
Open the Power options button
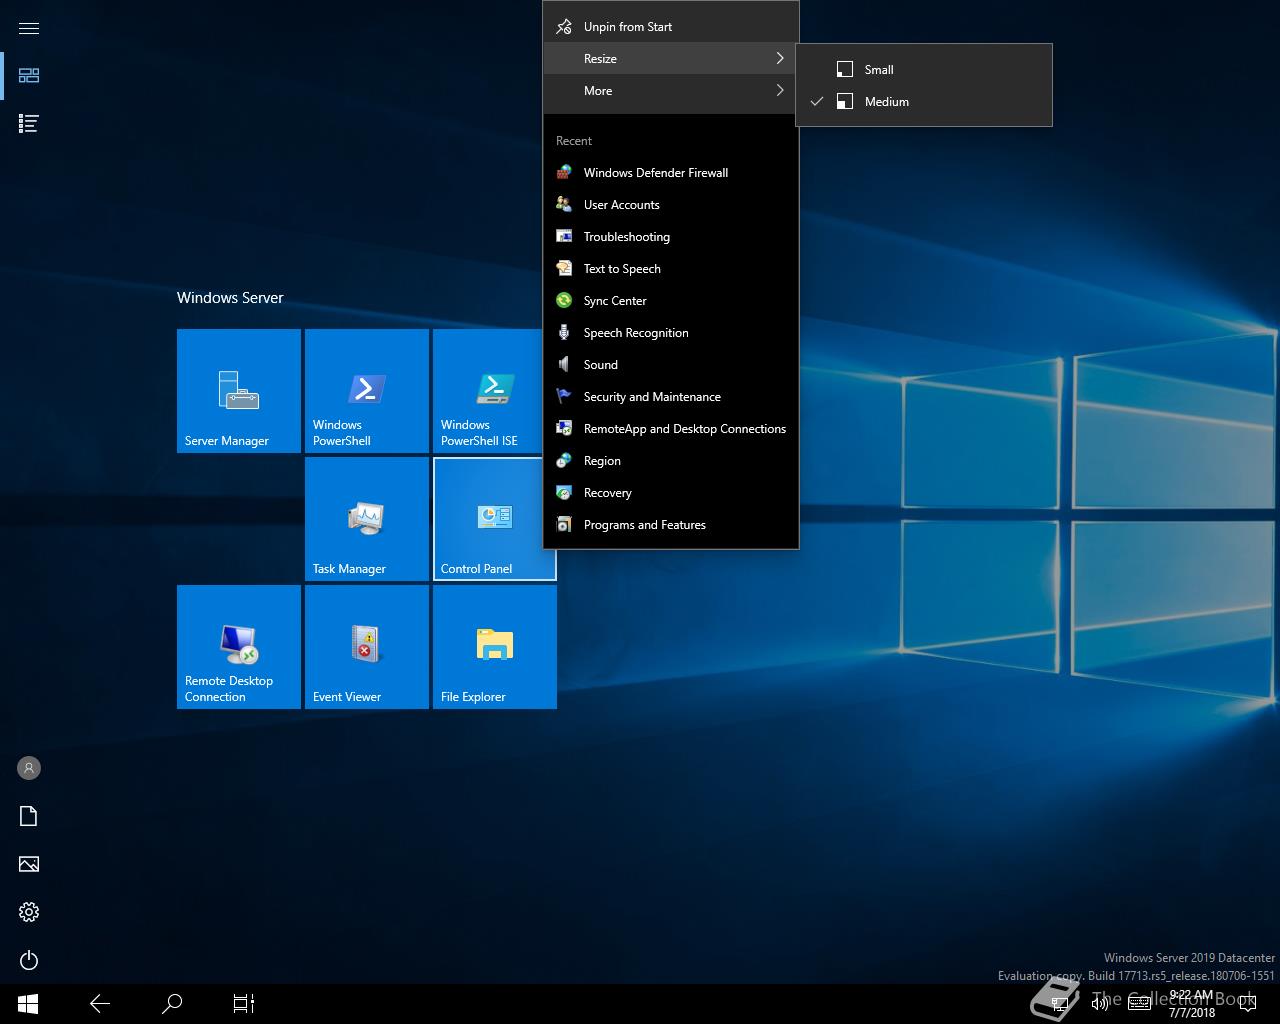[x=29, y=960]
